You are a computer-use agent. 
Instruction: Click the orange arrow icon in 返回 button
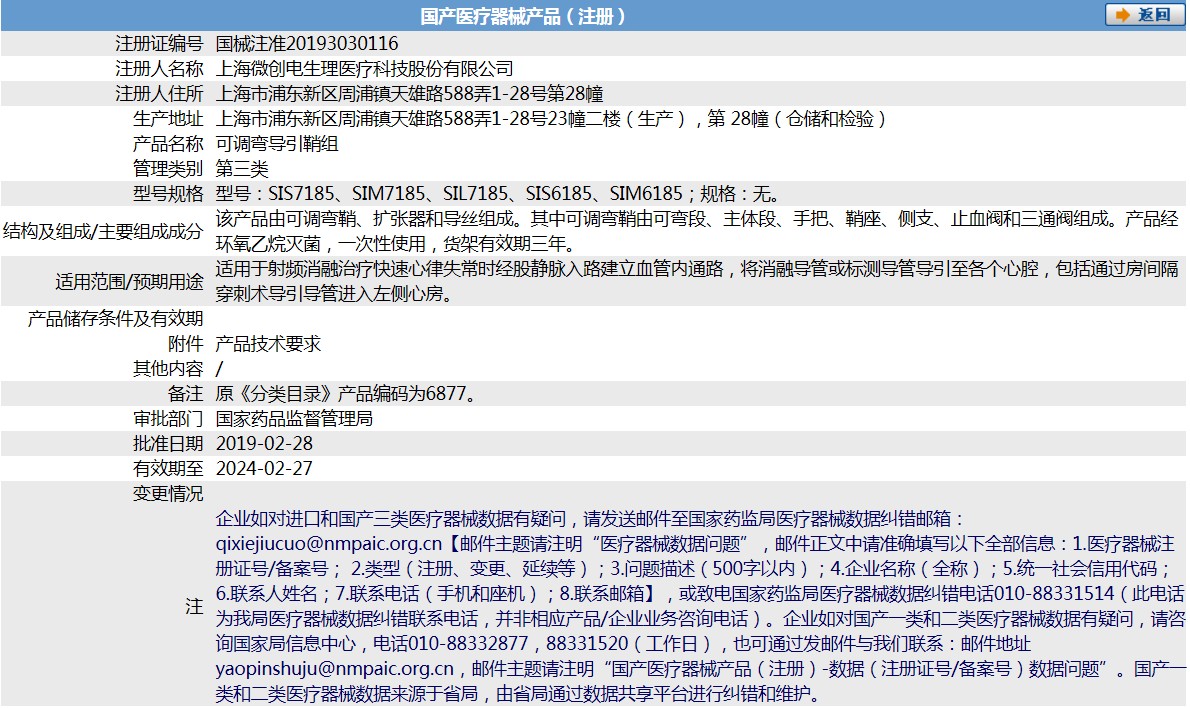coord(1122,14)
